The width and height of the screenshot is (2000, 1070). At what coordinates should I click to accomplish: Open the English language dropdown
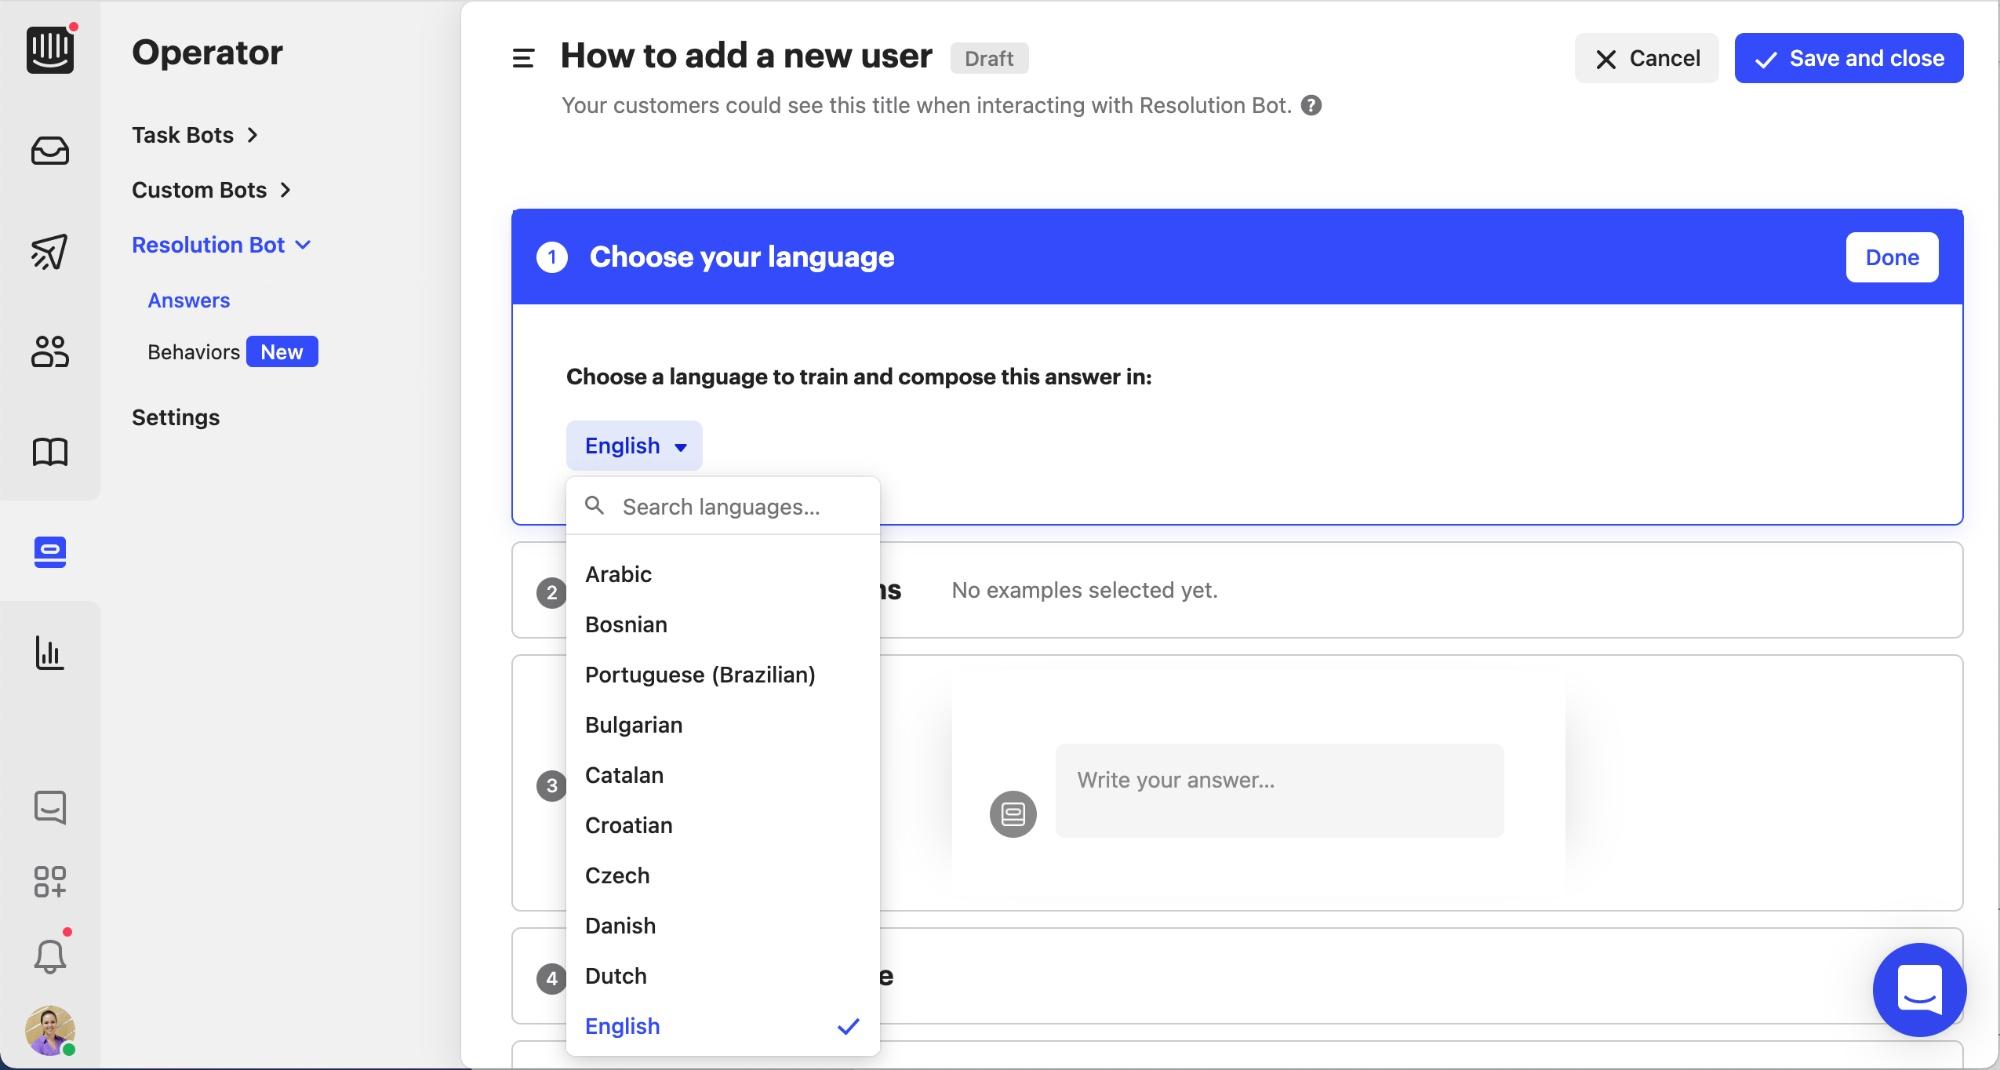coord(633,446)
